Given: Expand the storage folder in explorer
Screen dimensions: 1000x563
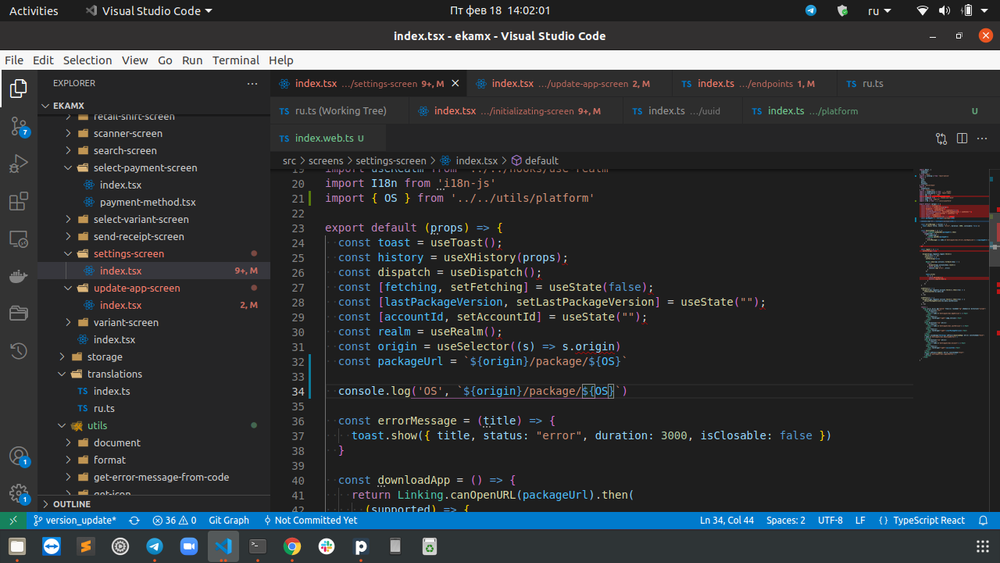Looking at the screenshot, I should 104,357.
